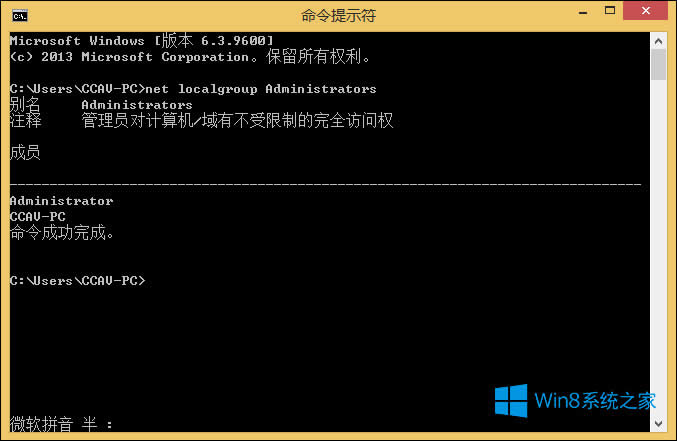
Task: Select the Administrator member entry
Action: coord(61,200)
